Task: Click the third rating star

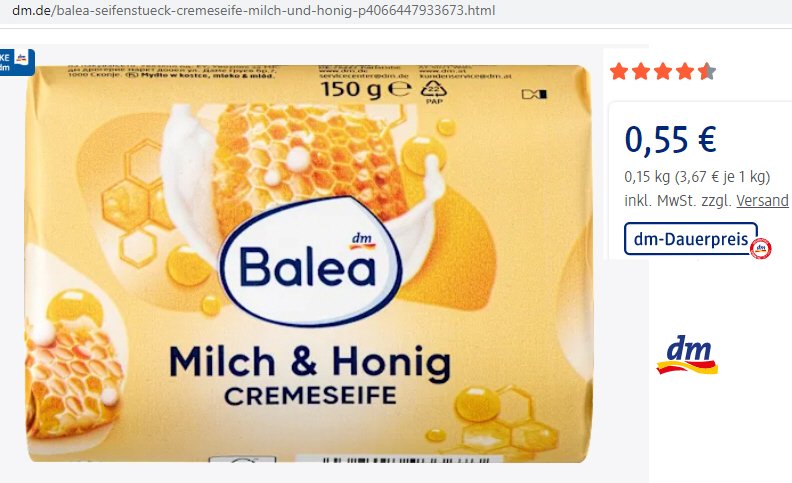Action: pyautogui.click(x=663, y=72)
